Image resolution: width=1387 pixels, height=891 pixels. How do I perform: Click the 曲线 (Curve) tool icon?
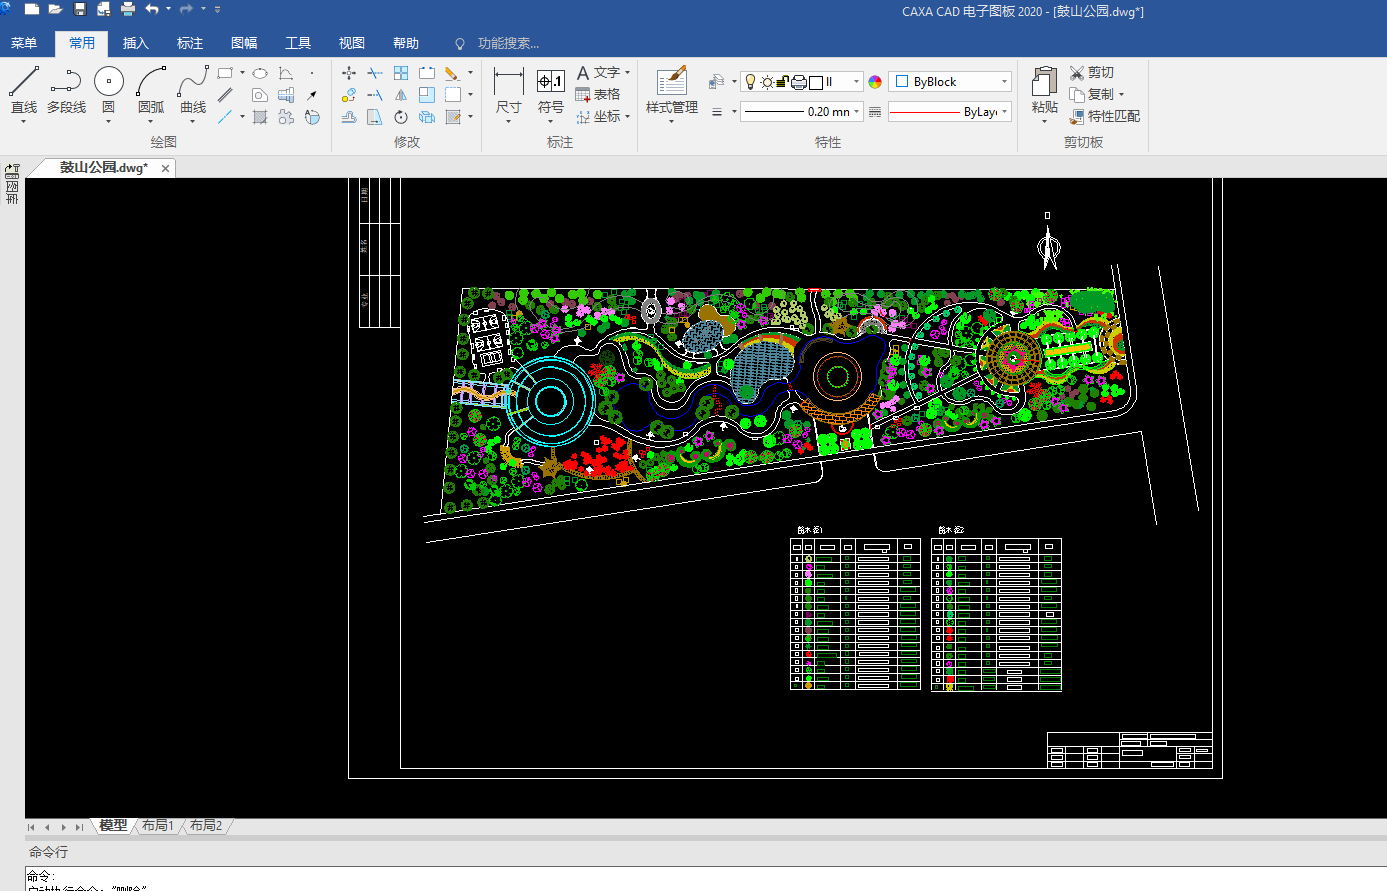tap(193, 82)
